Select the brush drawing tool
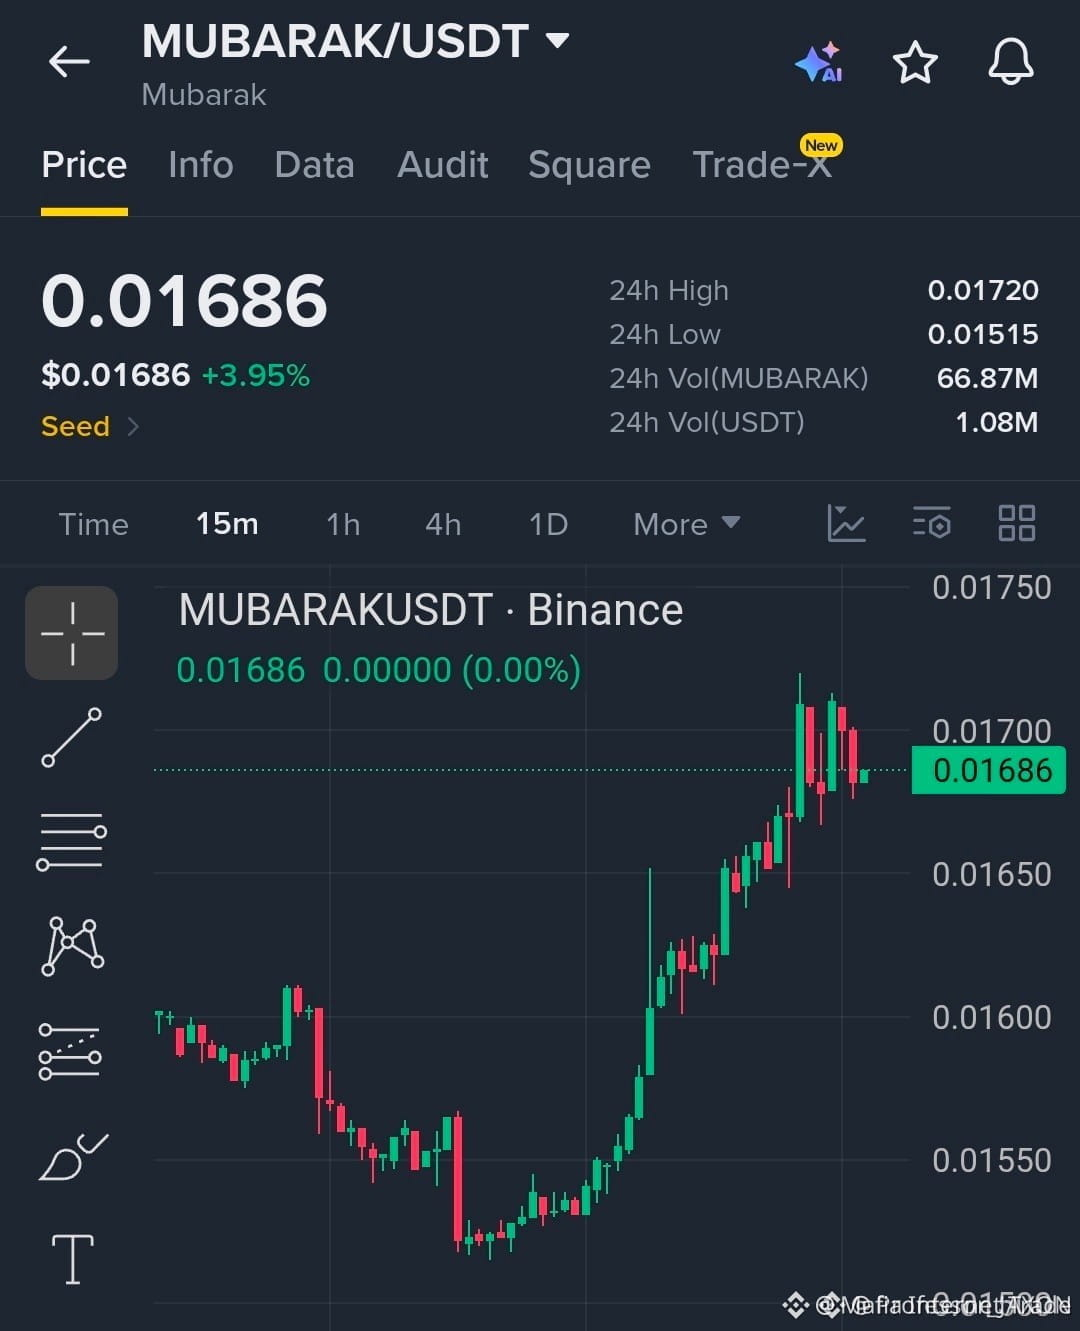Screen dimensions: 1080x1331 [72, 1158]
